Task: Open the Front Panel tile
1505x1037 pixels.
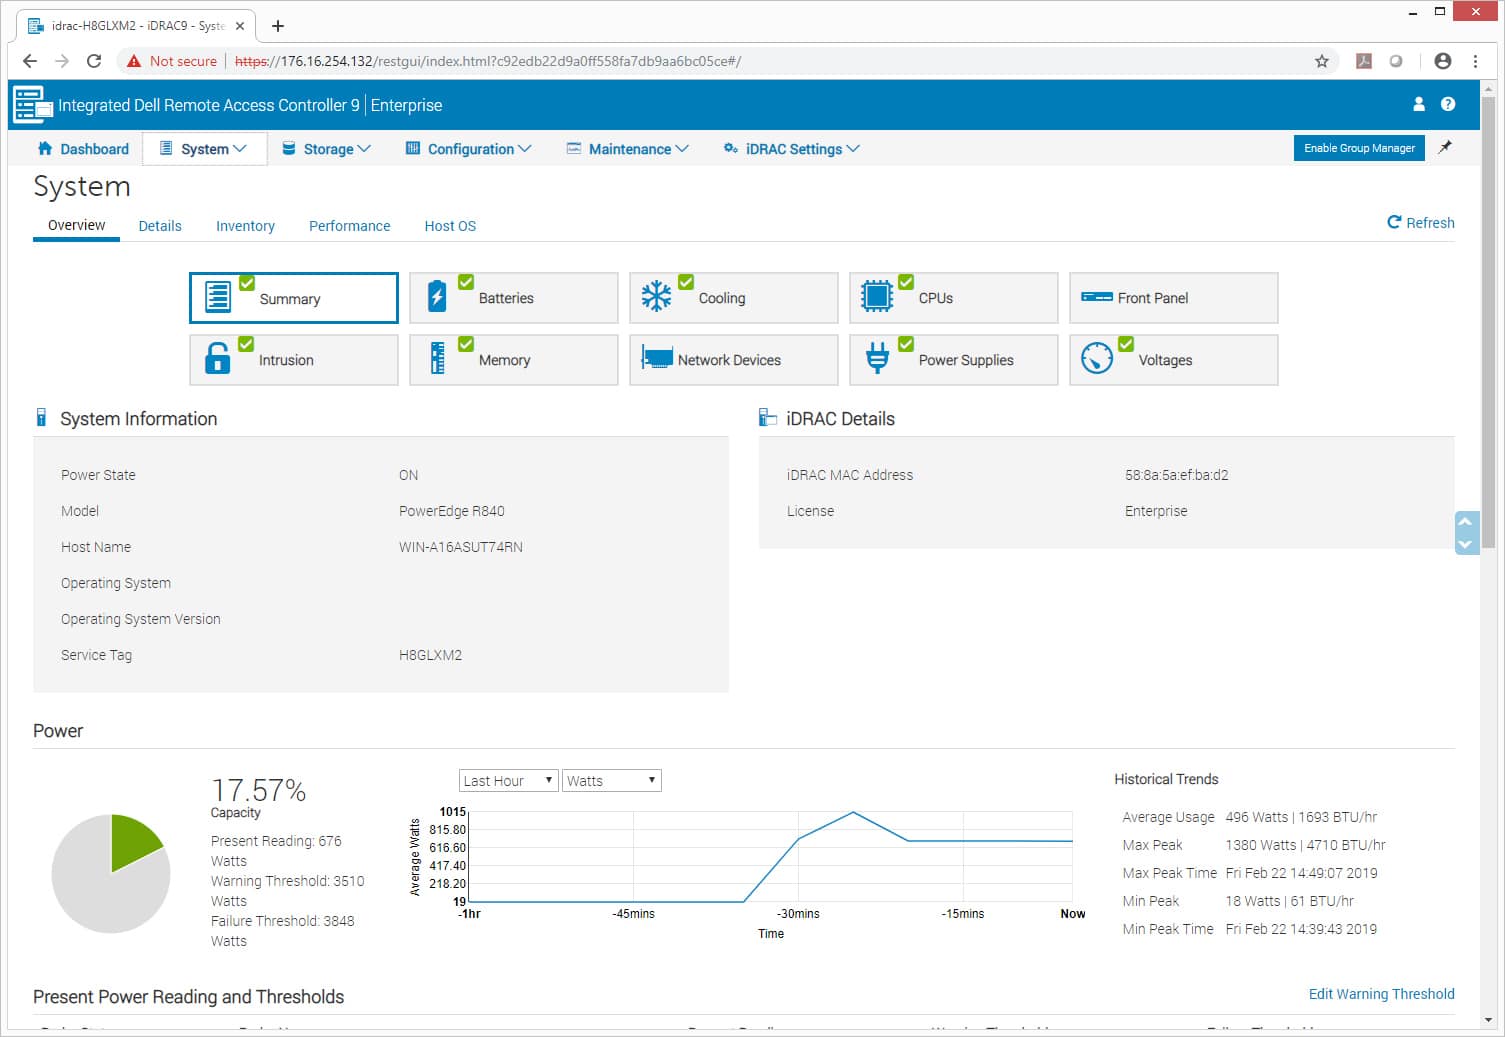Action: (x=1173, y=298)
